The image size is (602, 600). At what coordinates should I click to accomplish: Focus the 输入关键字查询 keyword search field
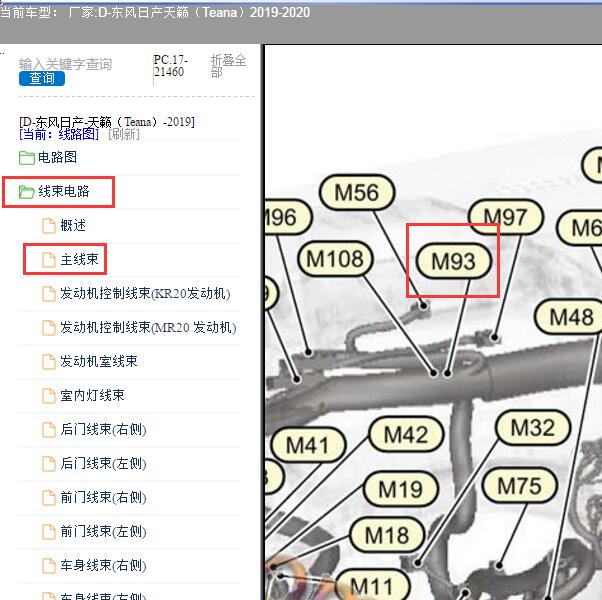point(65,64)
